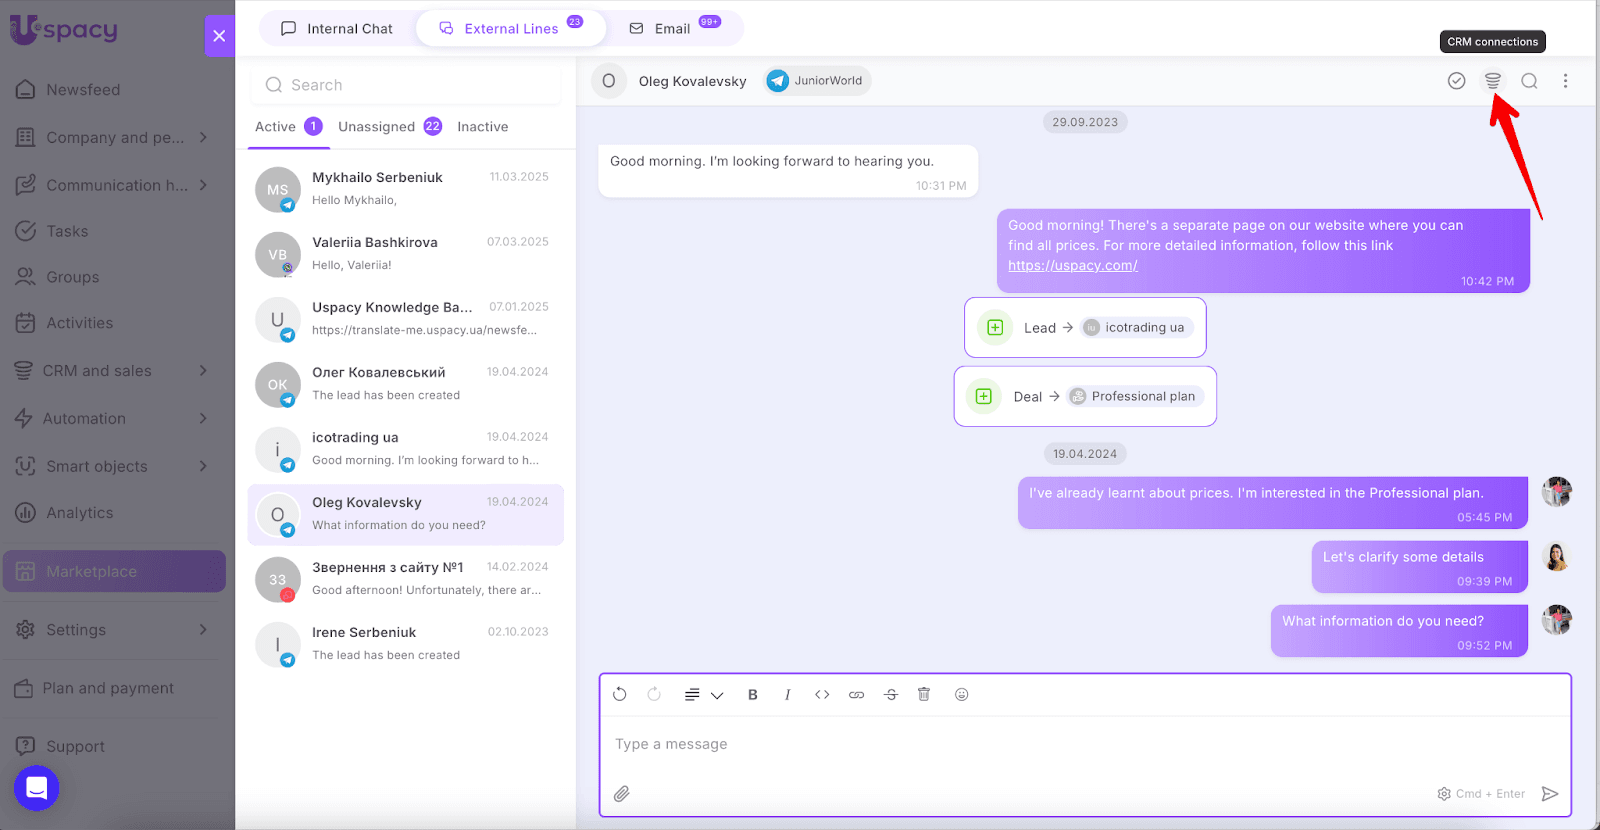Open send shortcut settings gear
The height and width of the screenshot is (830, 1600).
click(x=1444, y=794)
